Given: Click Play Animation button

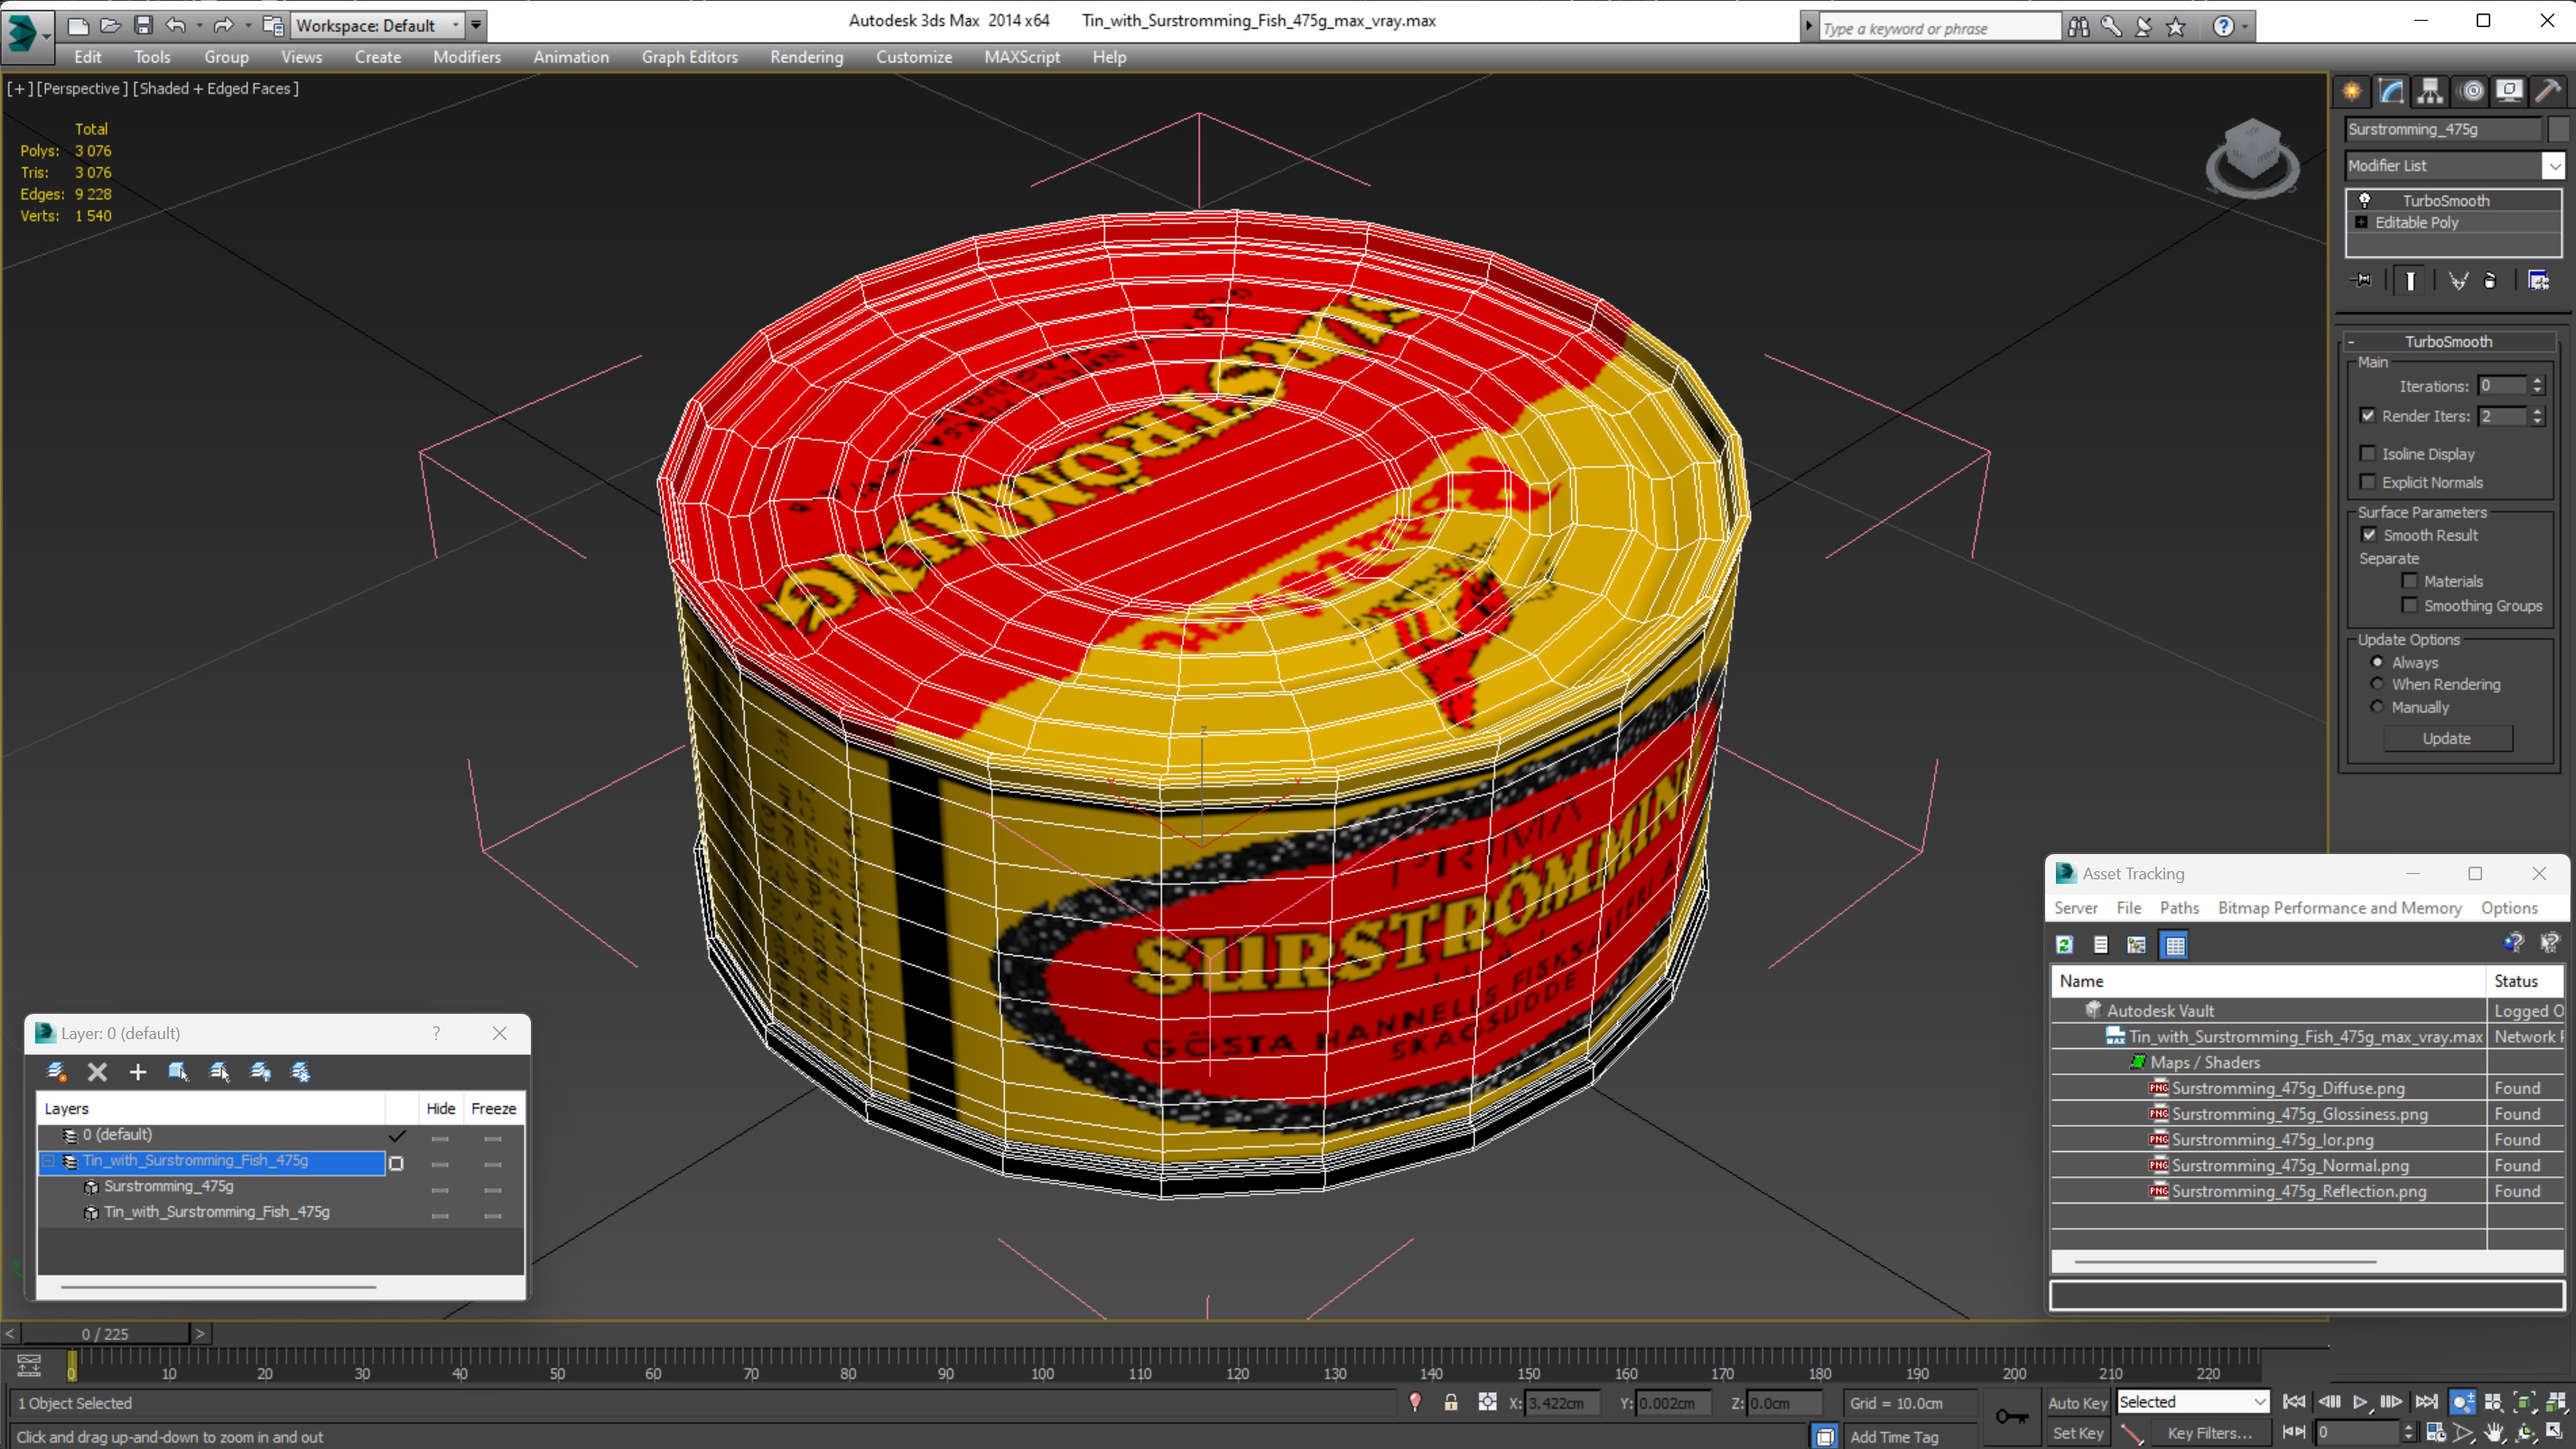Looking at the screenshot, I should click(x=2360, y=1402).
